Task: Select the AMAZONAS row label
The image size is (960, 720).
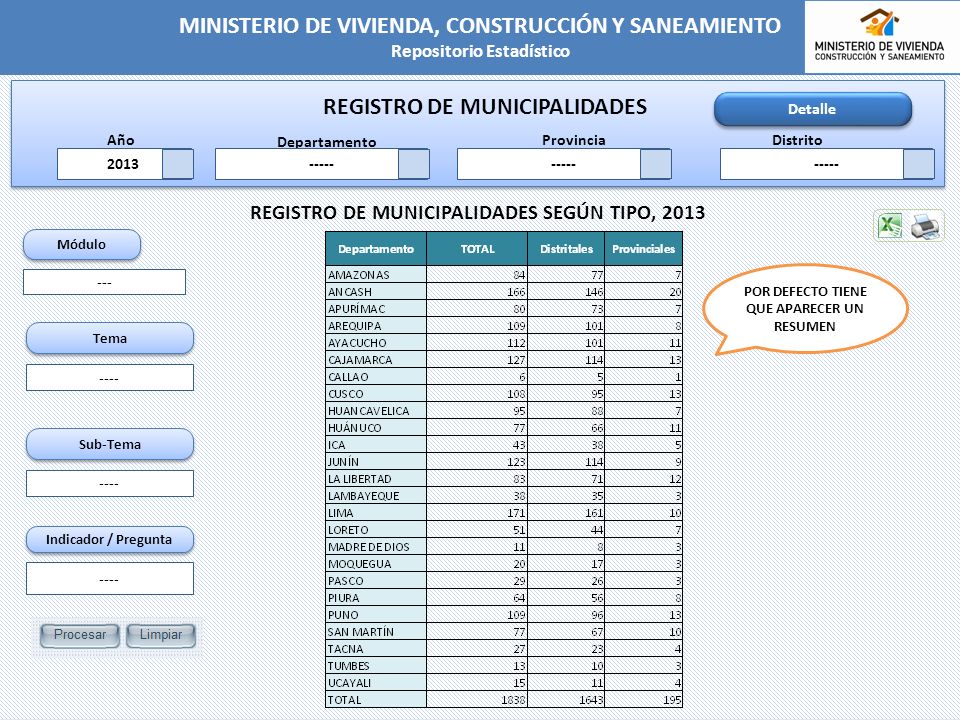Action: pyautogui.click(x=359, y=275)
